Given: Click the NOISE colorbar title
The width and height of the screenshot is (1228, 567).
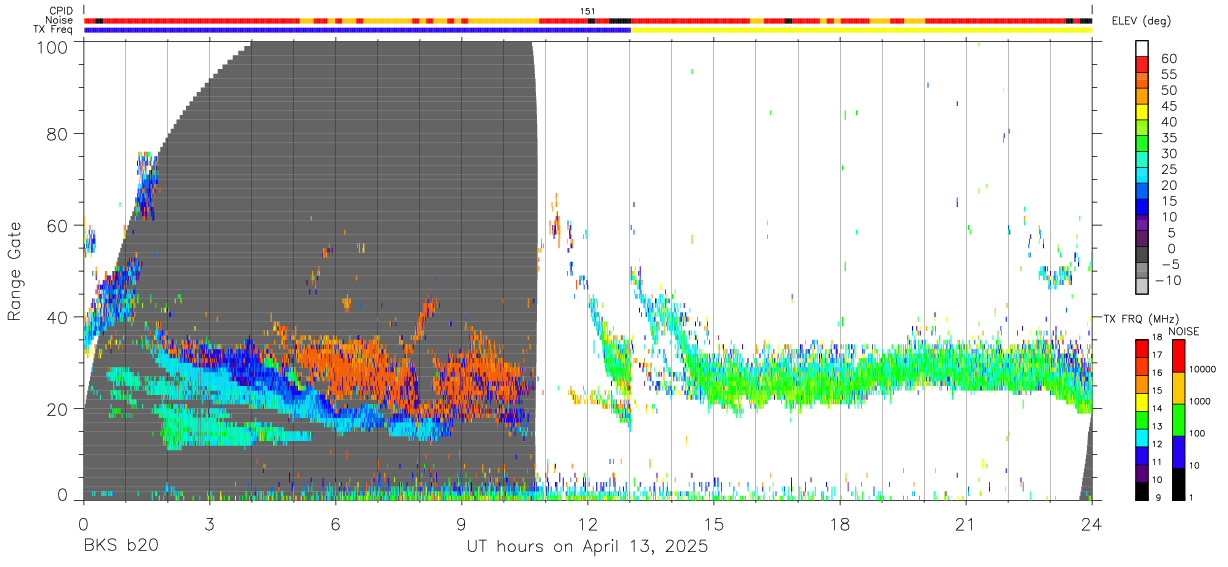Looking at the screenshot, I should tap(1183, 331).
